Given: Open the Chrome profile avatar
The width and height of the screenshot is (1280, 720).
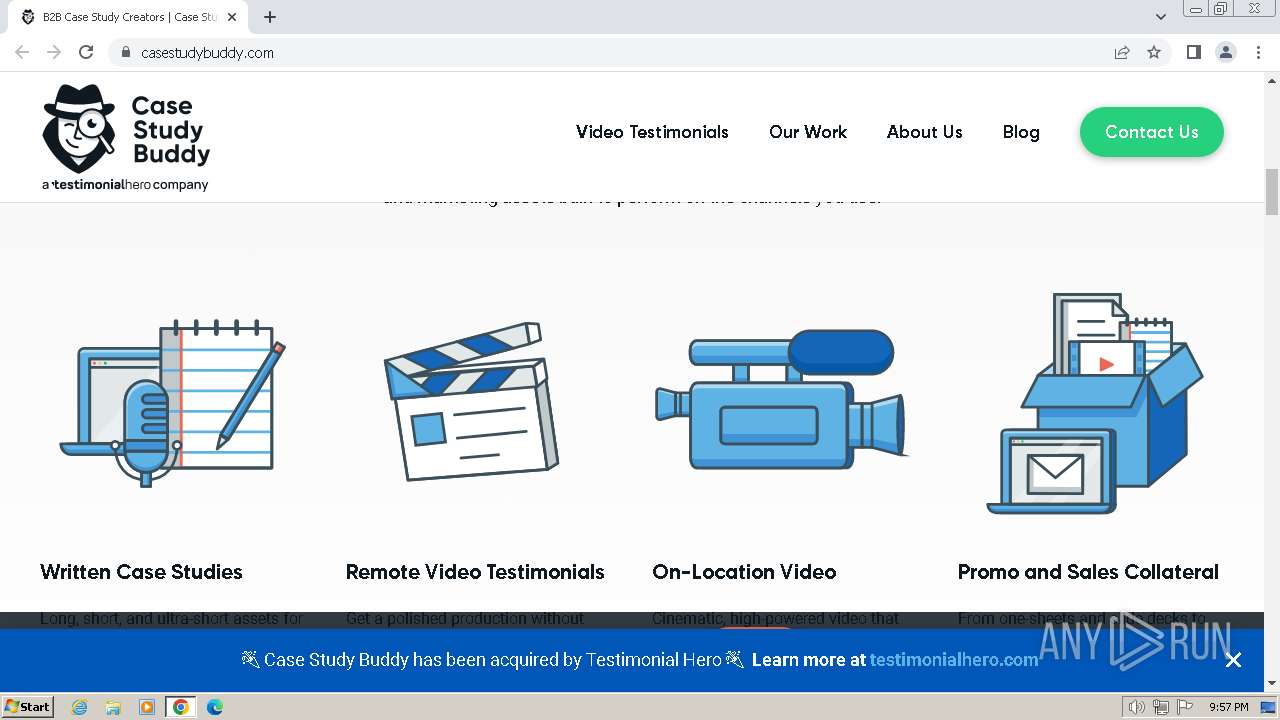Looking at the screenshot, I should pyautogui.click(x=1226, y=52).
